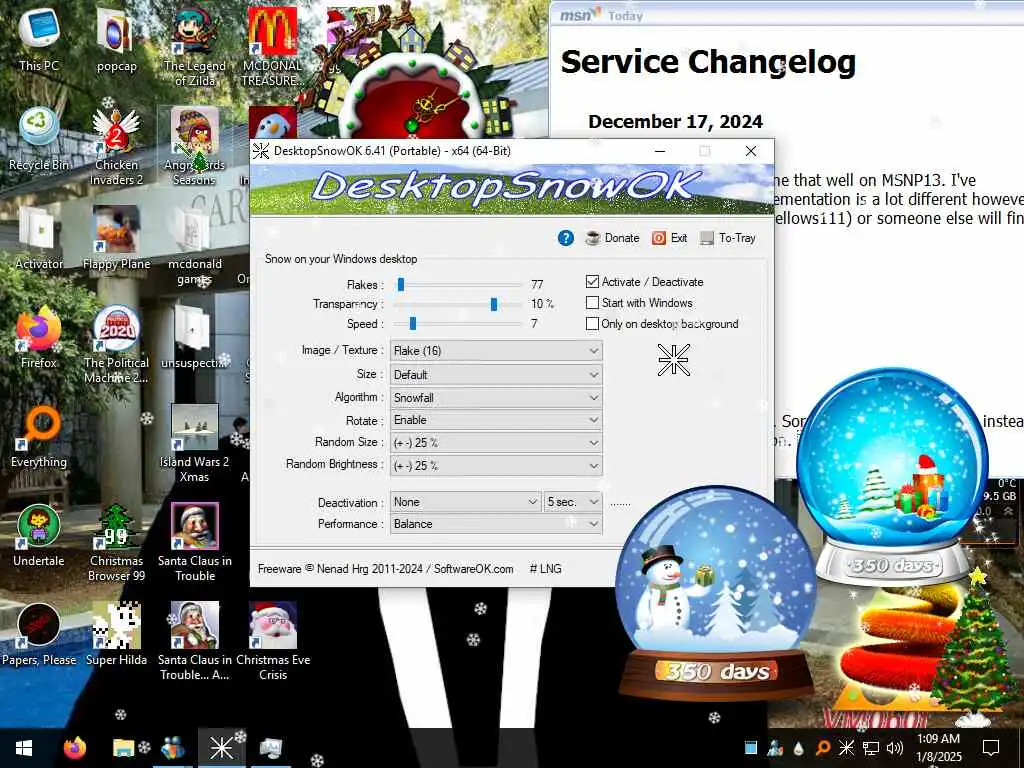Click the network tray icon
This screenshot has height=768, width=1024.
coord(871,748)
